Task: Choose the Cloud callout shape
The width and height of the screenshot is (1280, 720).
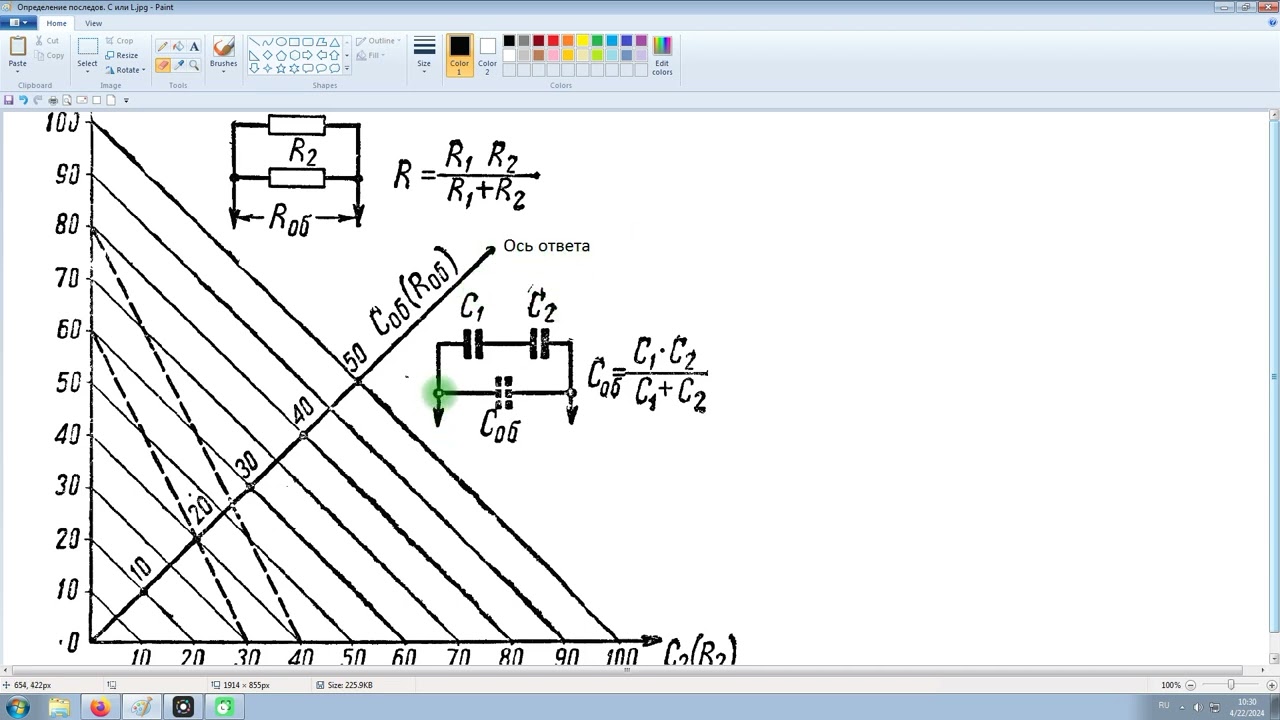Action: [x=334, y=68]
